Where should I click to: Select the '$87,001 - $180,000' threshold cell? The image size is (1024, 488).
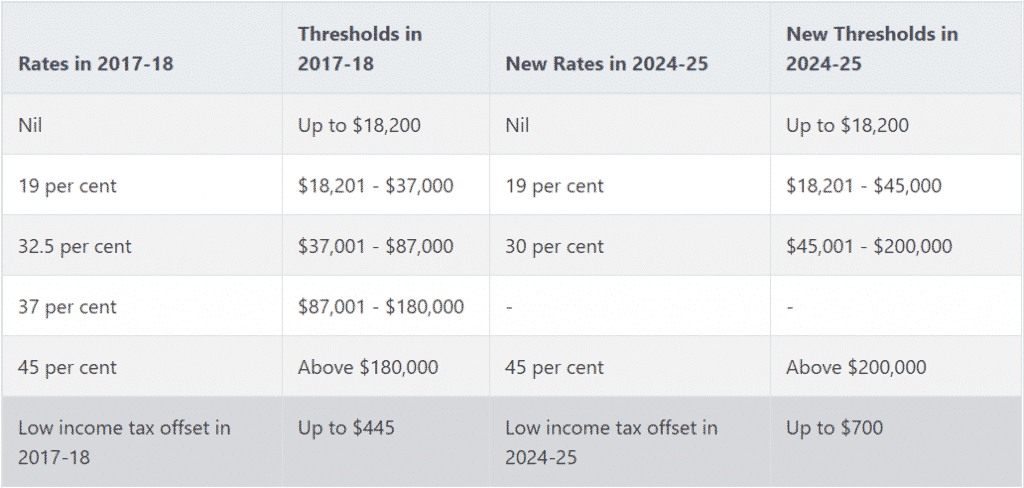pyautogui.click(x=380, y=307)
